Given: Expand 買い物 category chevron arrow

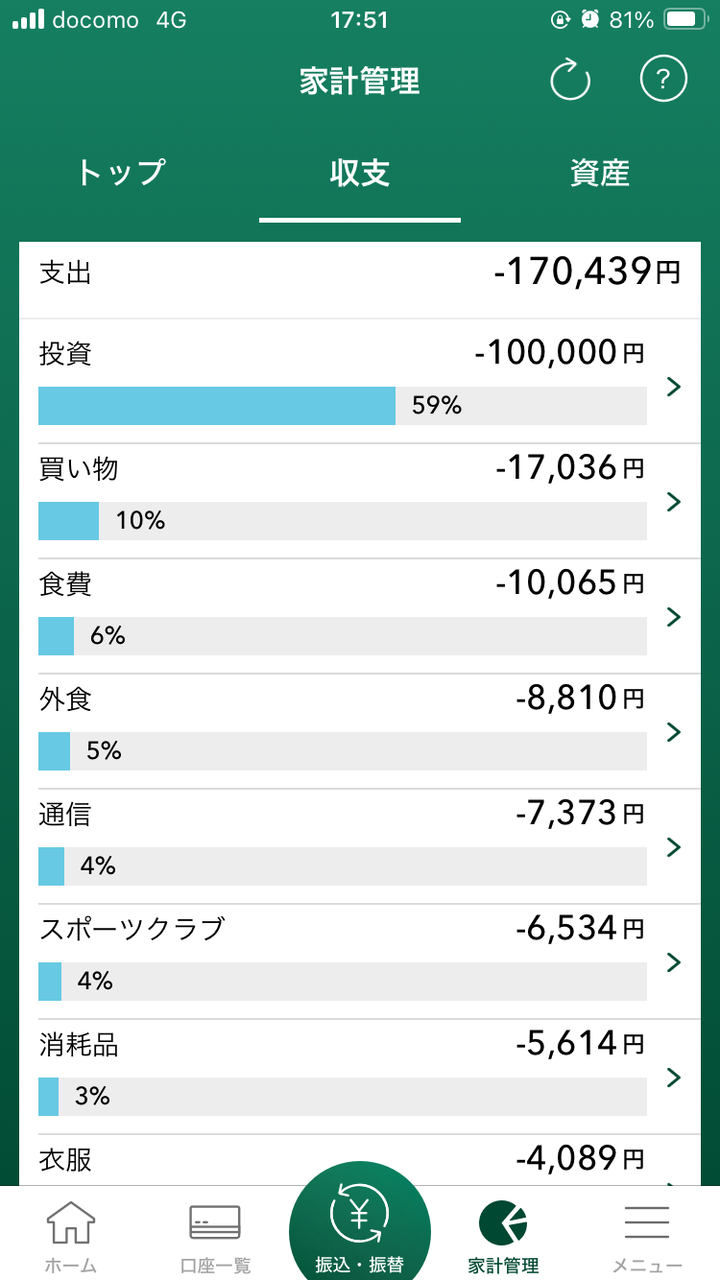Looking at the screenshot, I should coord(674,501).
